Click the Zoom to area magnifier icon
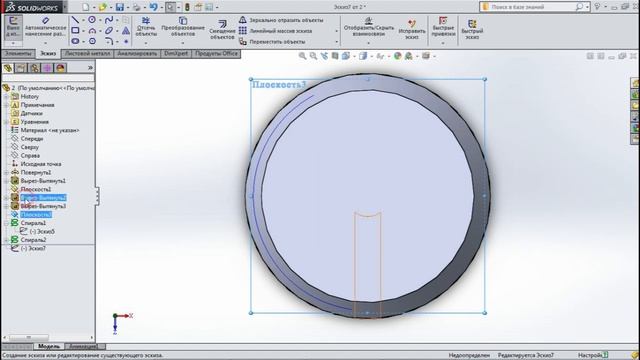Image resolution: width=640 pixels, height=360 pixels. (313, 56)
